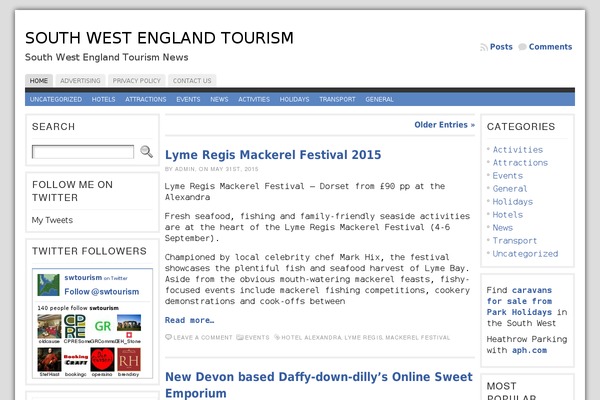Open the Events category tag under the post
600x400 pixels.
(x=257, y=338)
